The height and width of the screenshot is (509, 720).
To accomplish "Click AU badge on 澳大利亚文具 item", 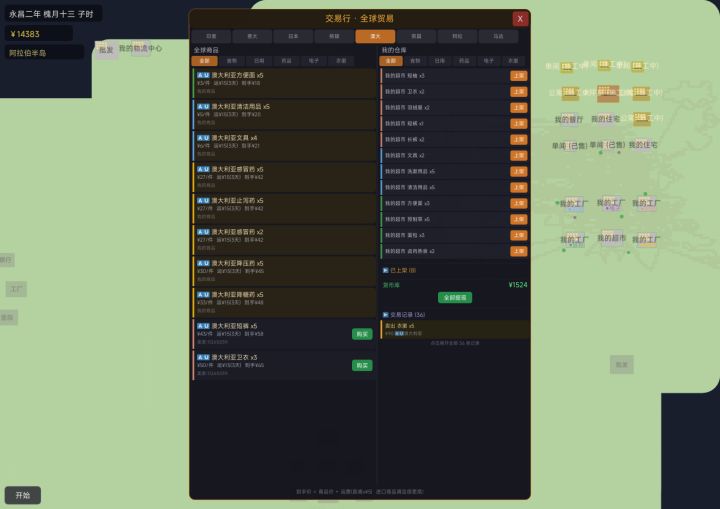I will (x=203, y=138).
